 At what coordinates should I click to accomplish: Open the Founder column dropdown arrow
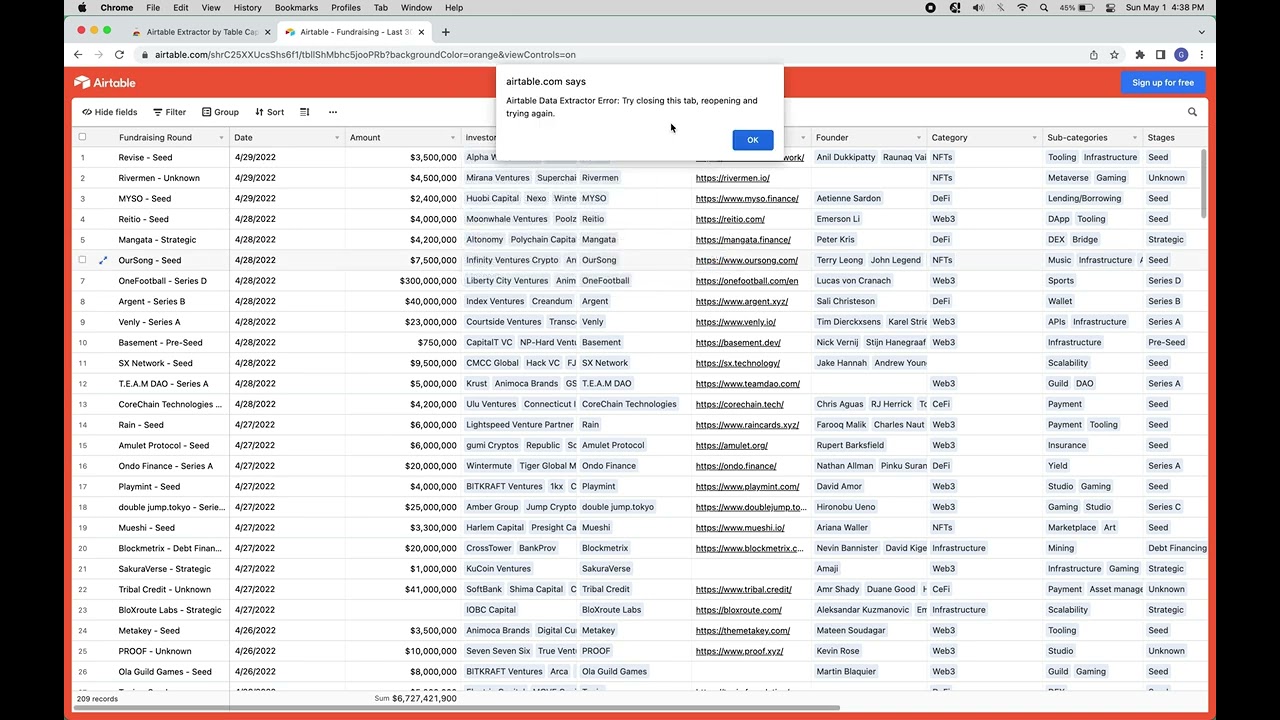pyautogui.click(x=919, y=138)
